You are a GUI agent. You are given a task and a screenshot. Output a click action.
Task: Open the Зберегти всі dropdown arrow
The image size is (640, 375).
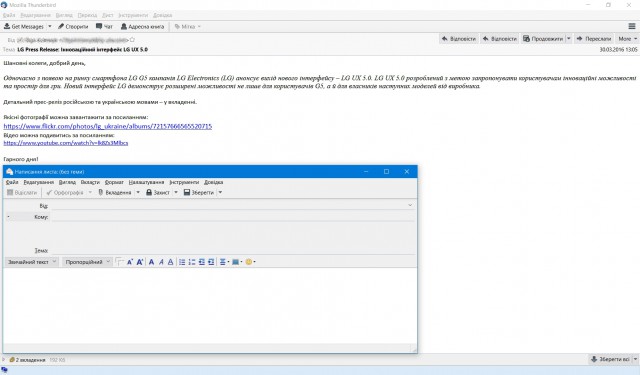[x=635, y=359]
